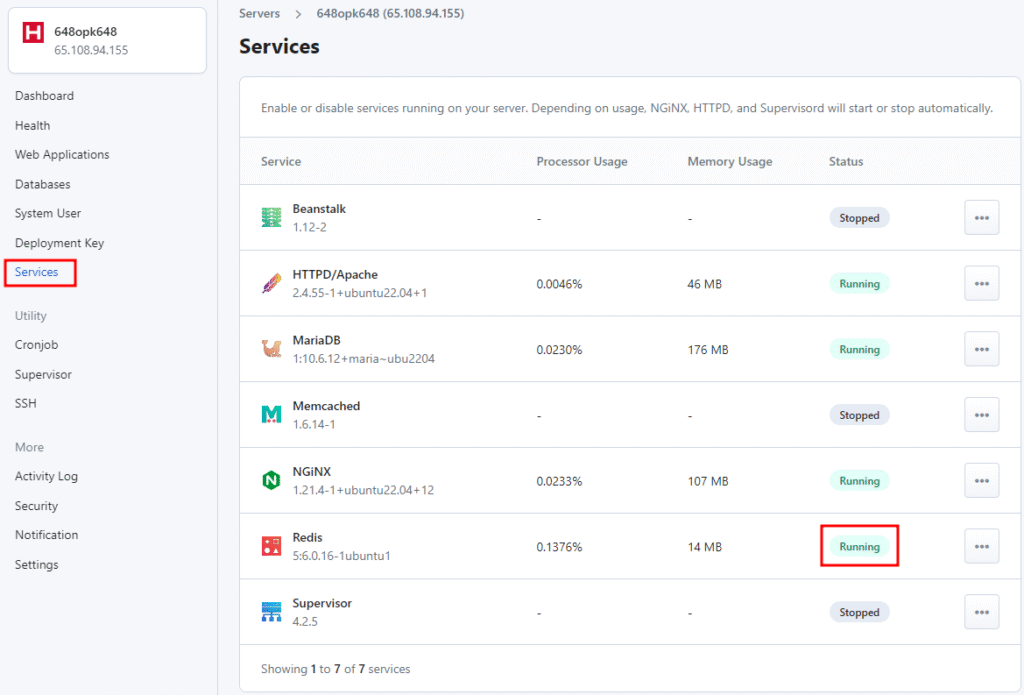Viewport: 1024px width, 695px height.
Task: Click the Stopped status badge for Supervisor
Action: tap(859, 612)
